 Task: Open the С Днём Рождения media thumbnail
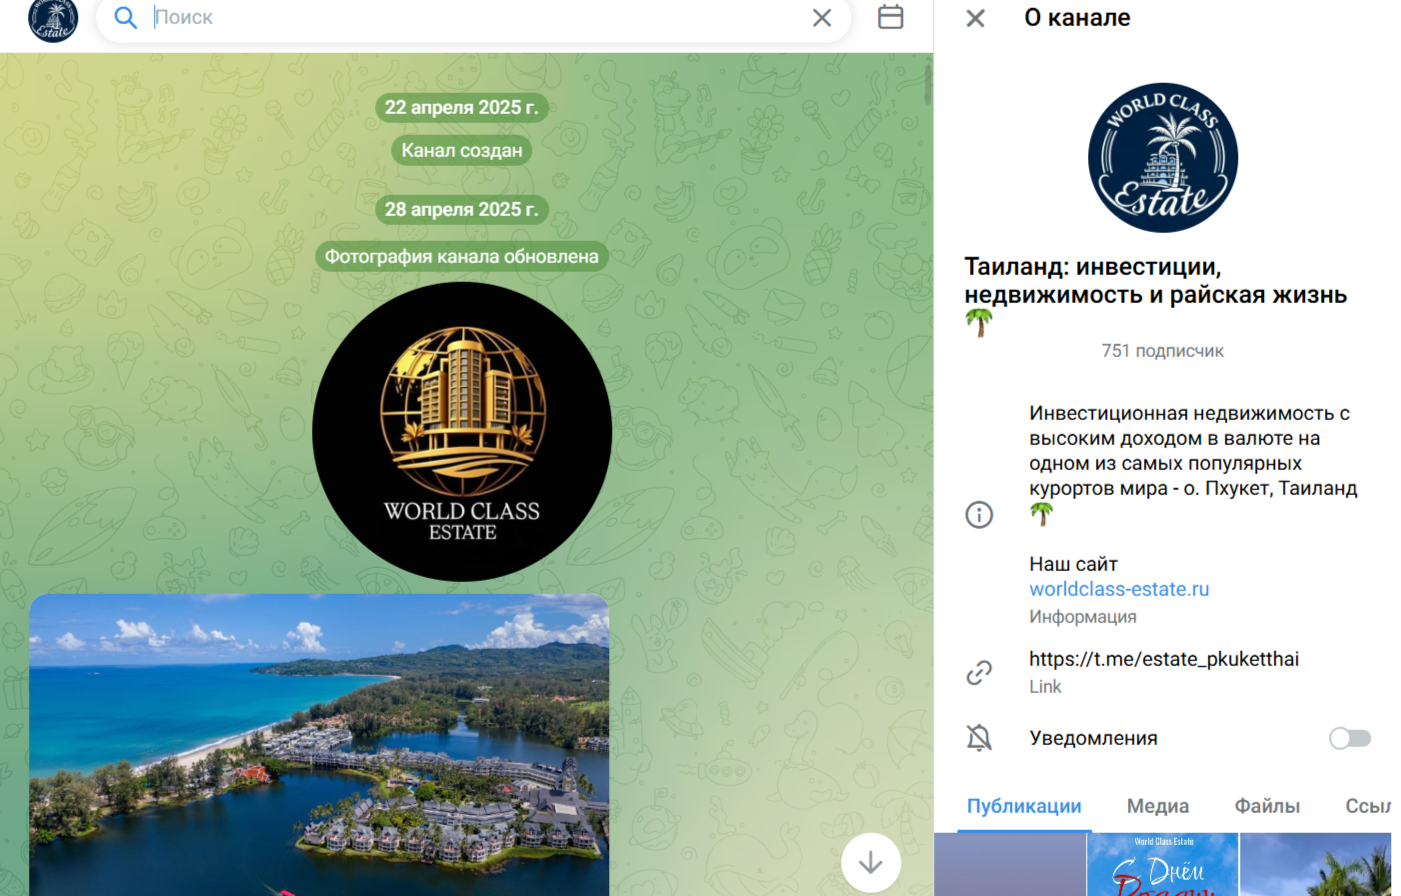click(x=1163, y=864)
